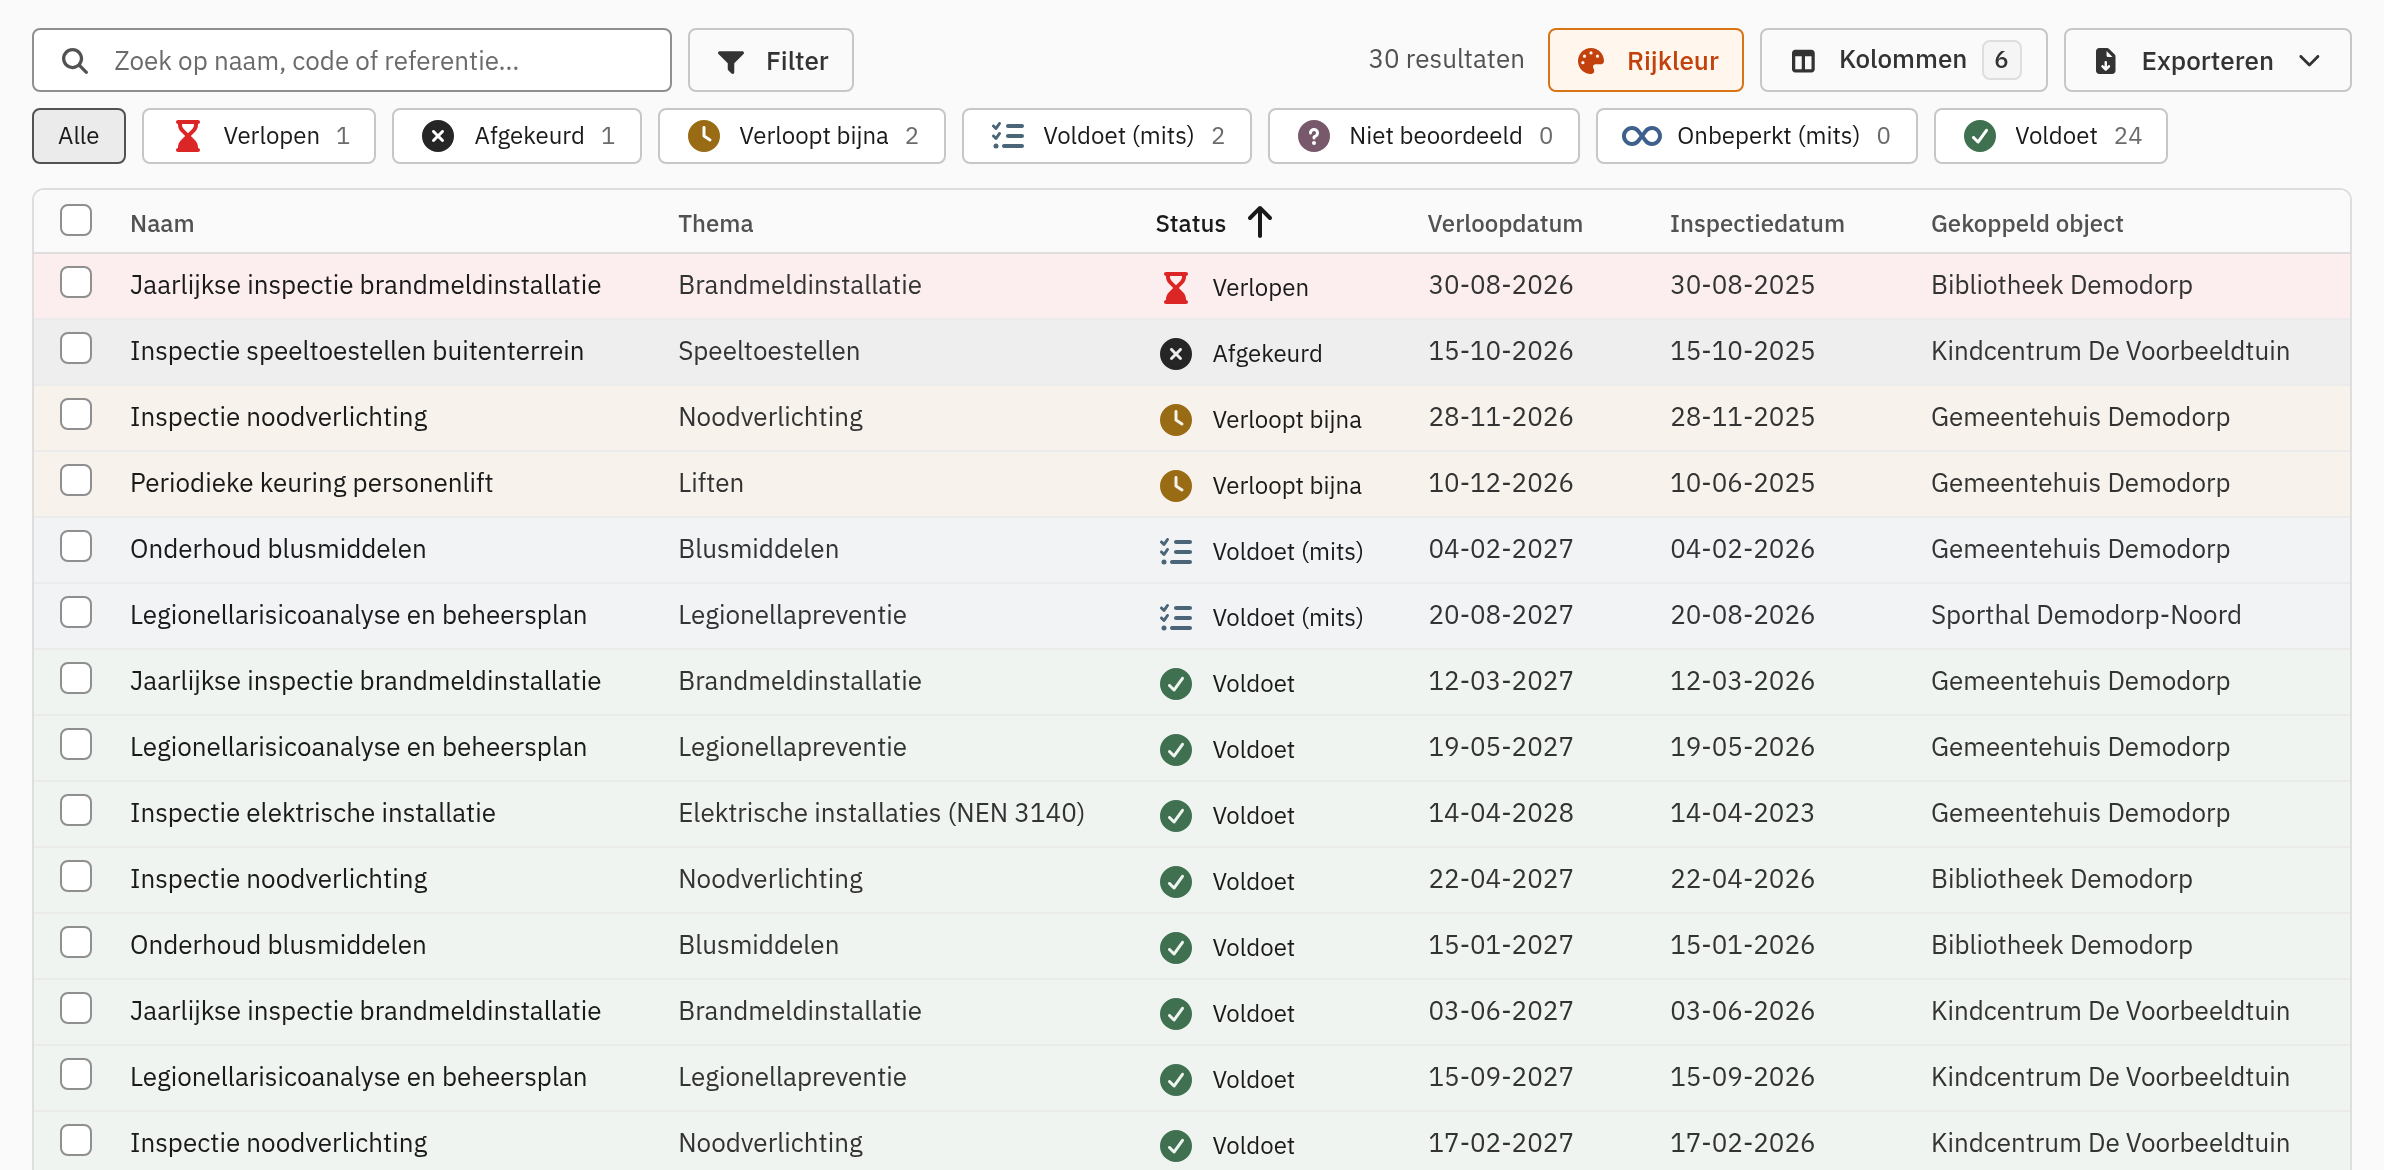Click the clock icon on Periodieke keuring personenlift
Screen dimensions: 2384x1170
tap(1176, 485)
